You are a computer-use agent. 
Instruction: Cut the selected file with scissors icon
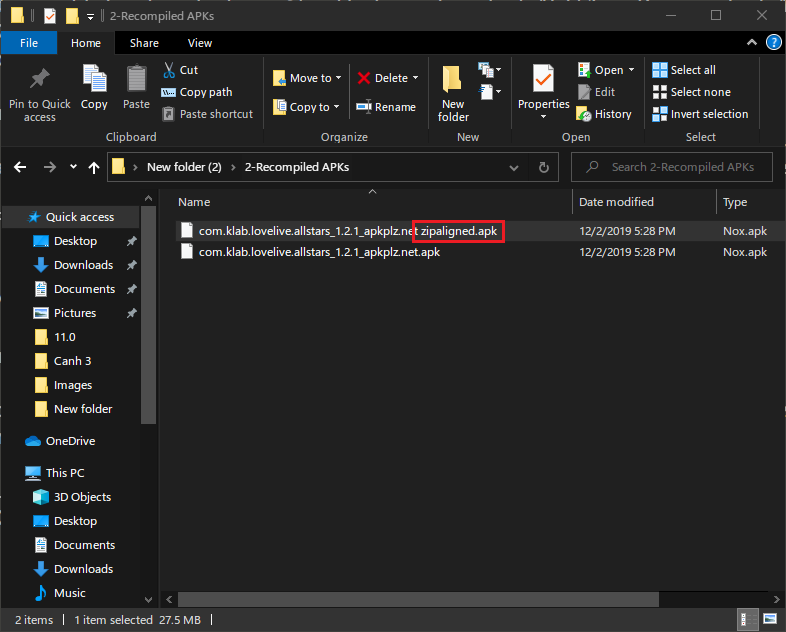click(x=180, y=70)
